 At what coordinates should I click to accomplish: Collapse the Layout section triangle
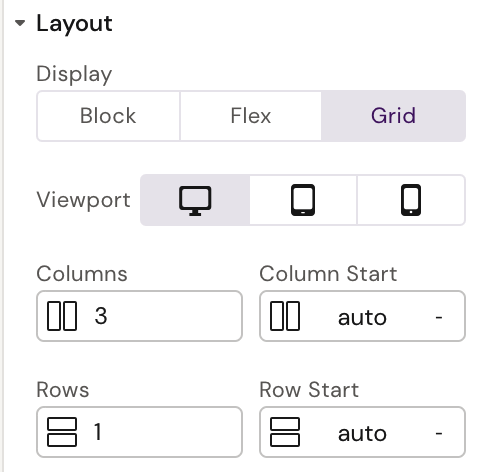(20, 23)
